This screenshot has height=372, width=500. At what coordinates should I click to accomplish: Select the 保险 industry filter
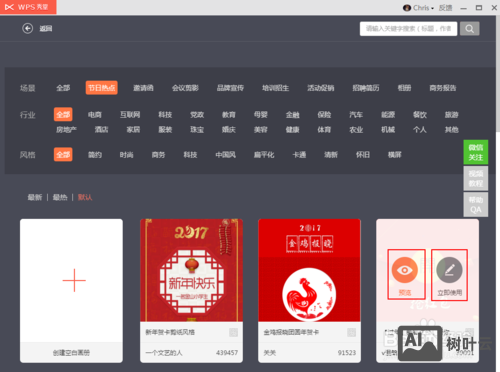(324, 115)
